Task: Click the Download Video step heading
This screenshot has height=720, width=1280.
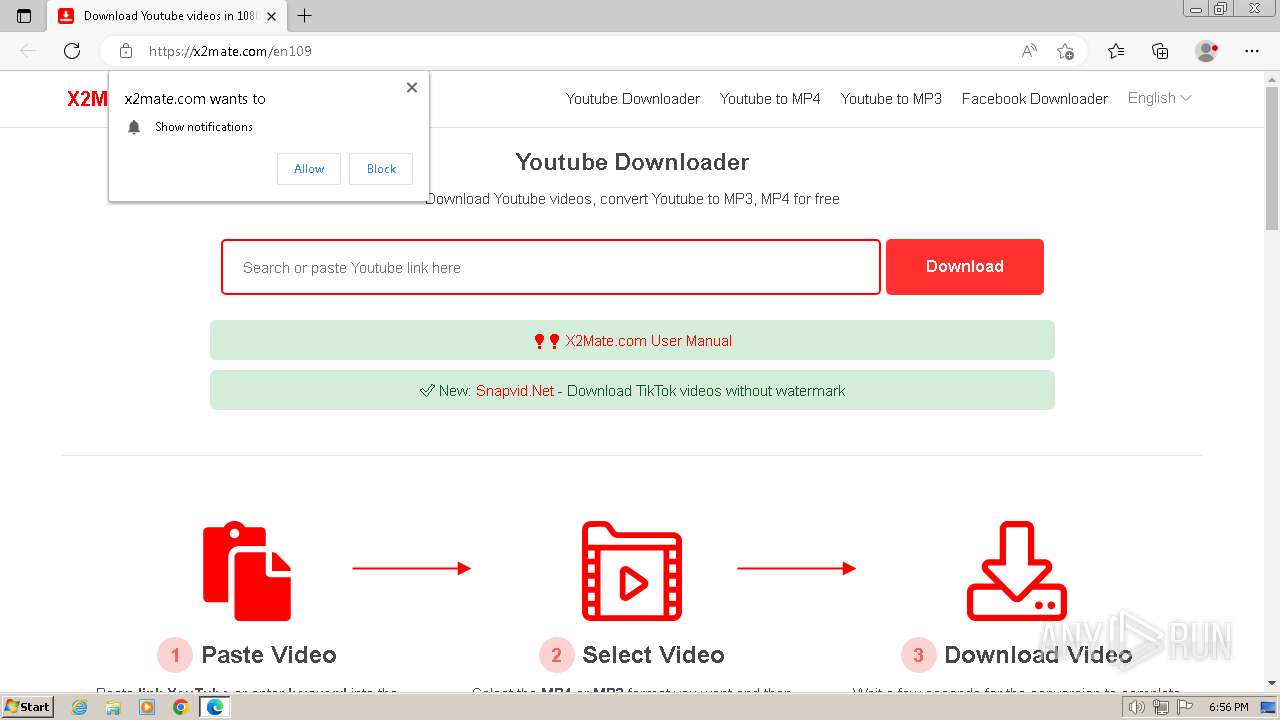Action: [1038, 655]
